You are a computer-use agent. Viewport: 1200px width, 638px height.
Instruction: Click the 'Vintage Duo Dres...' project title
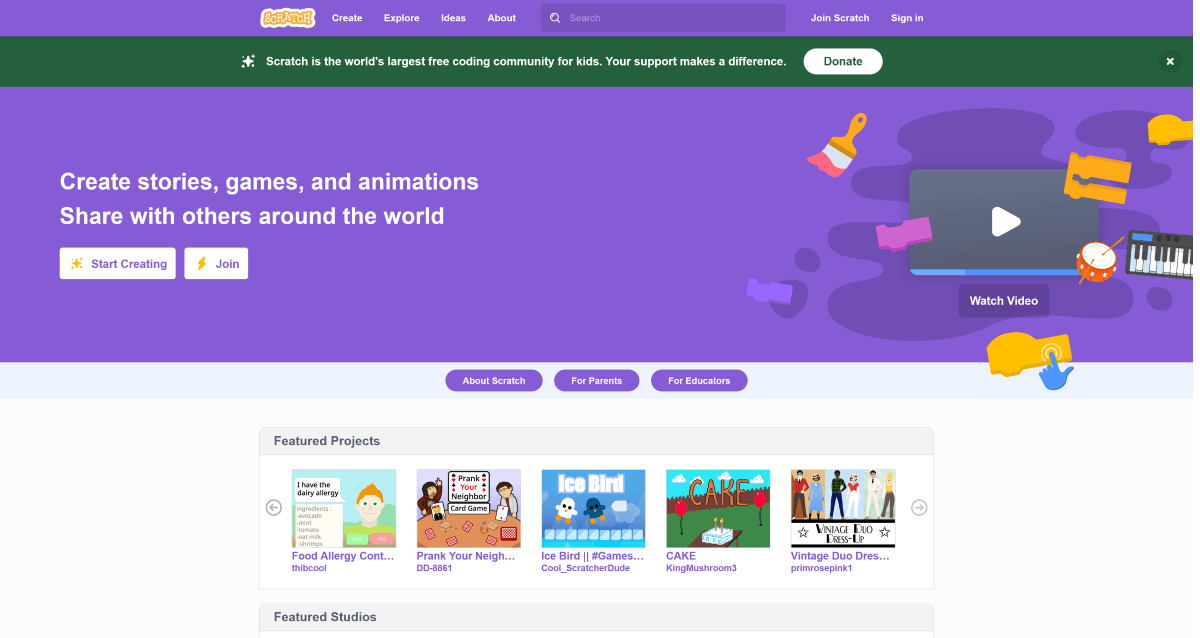point(841,556)
